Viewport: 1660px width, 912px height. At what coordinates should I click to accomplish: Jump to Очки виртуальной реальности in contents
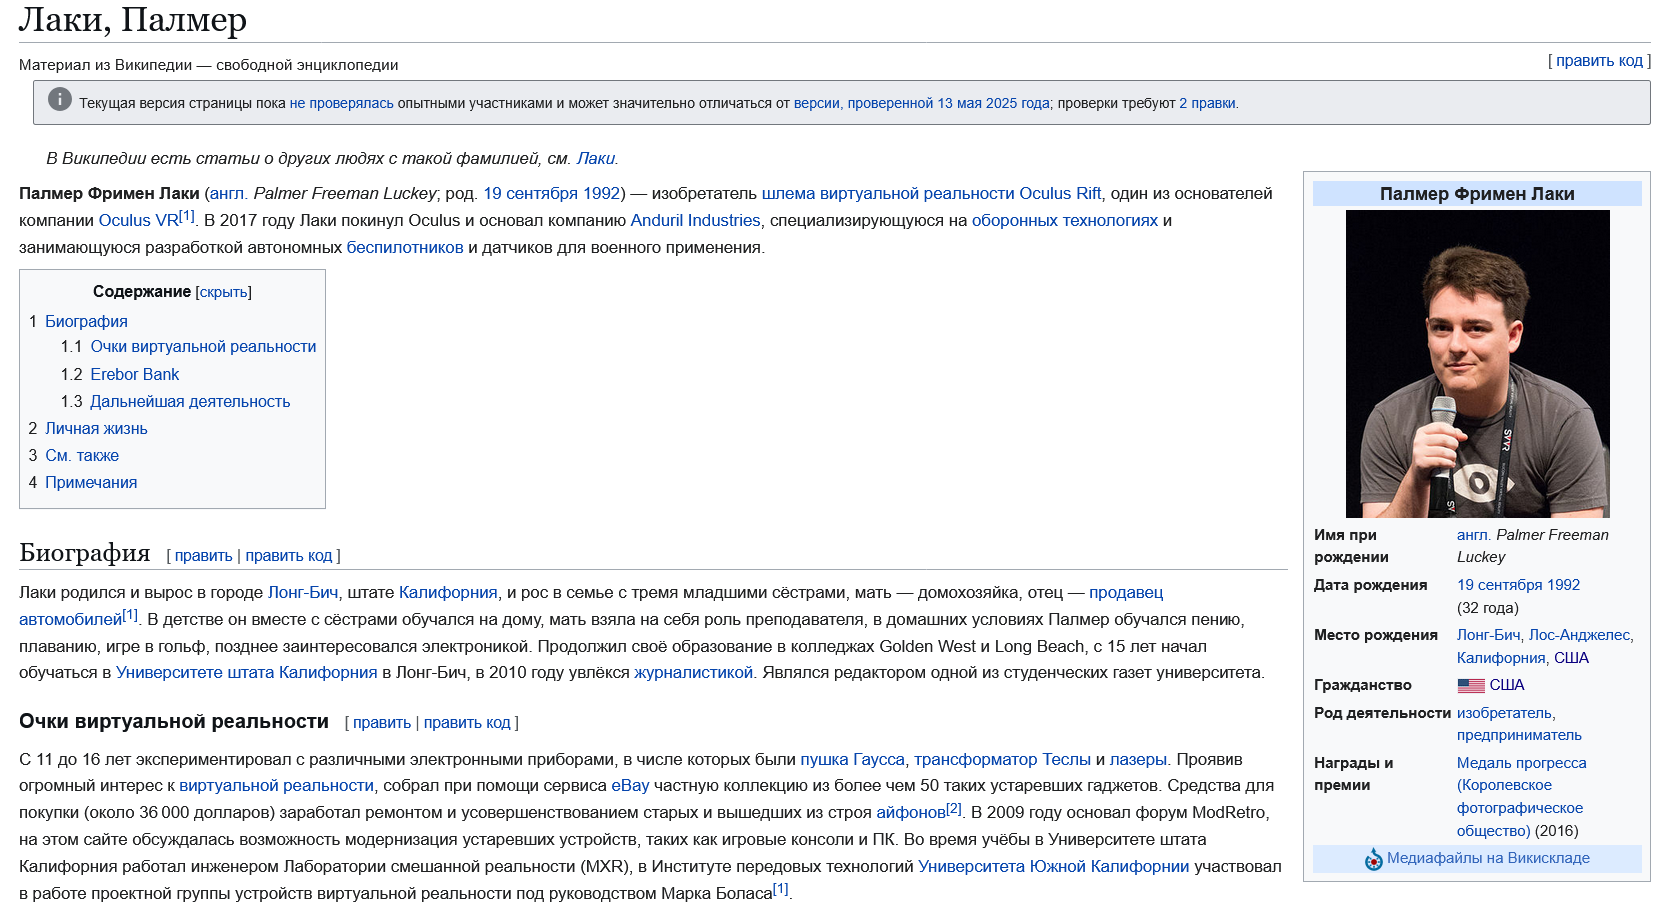203,346
